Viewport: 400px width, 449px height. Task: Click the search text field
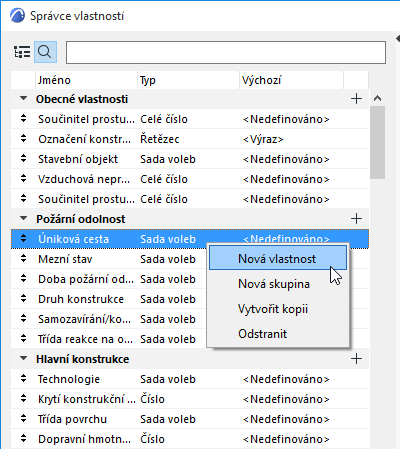tap(226, 52)
